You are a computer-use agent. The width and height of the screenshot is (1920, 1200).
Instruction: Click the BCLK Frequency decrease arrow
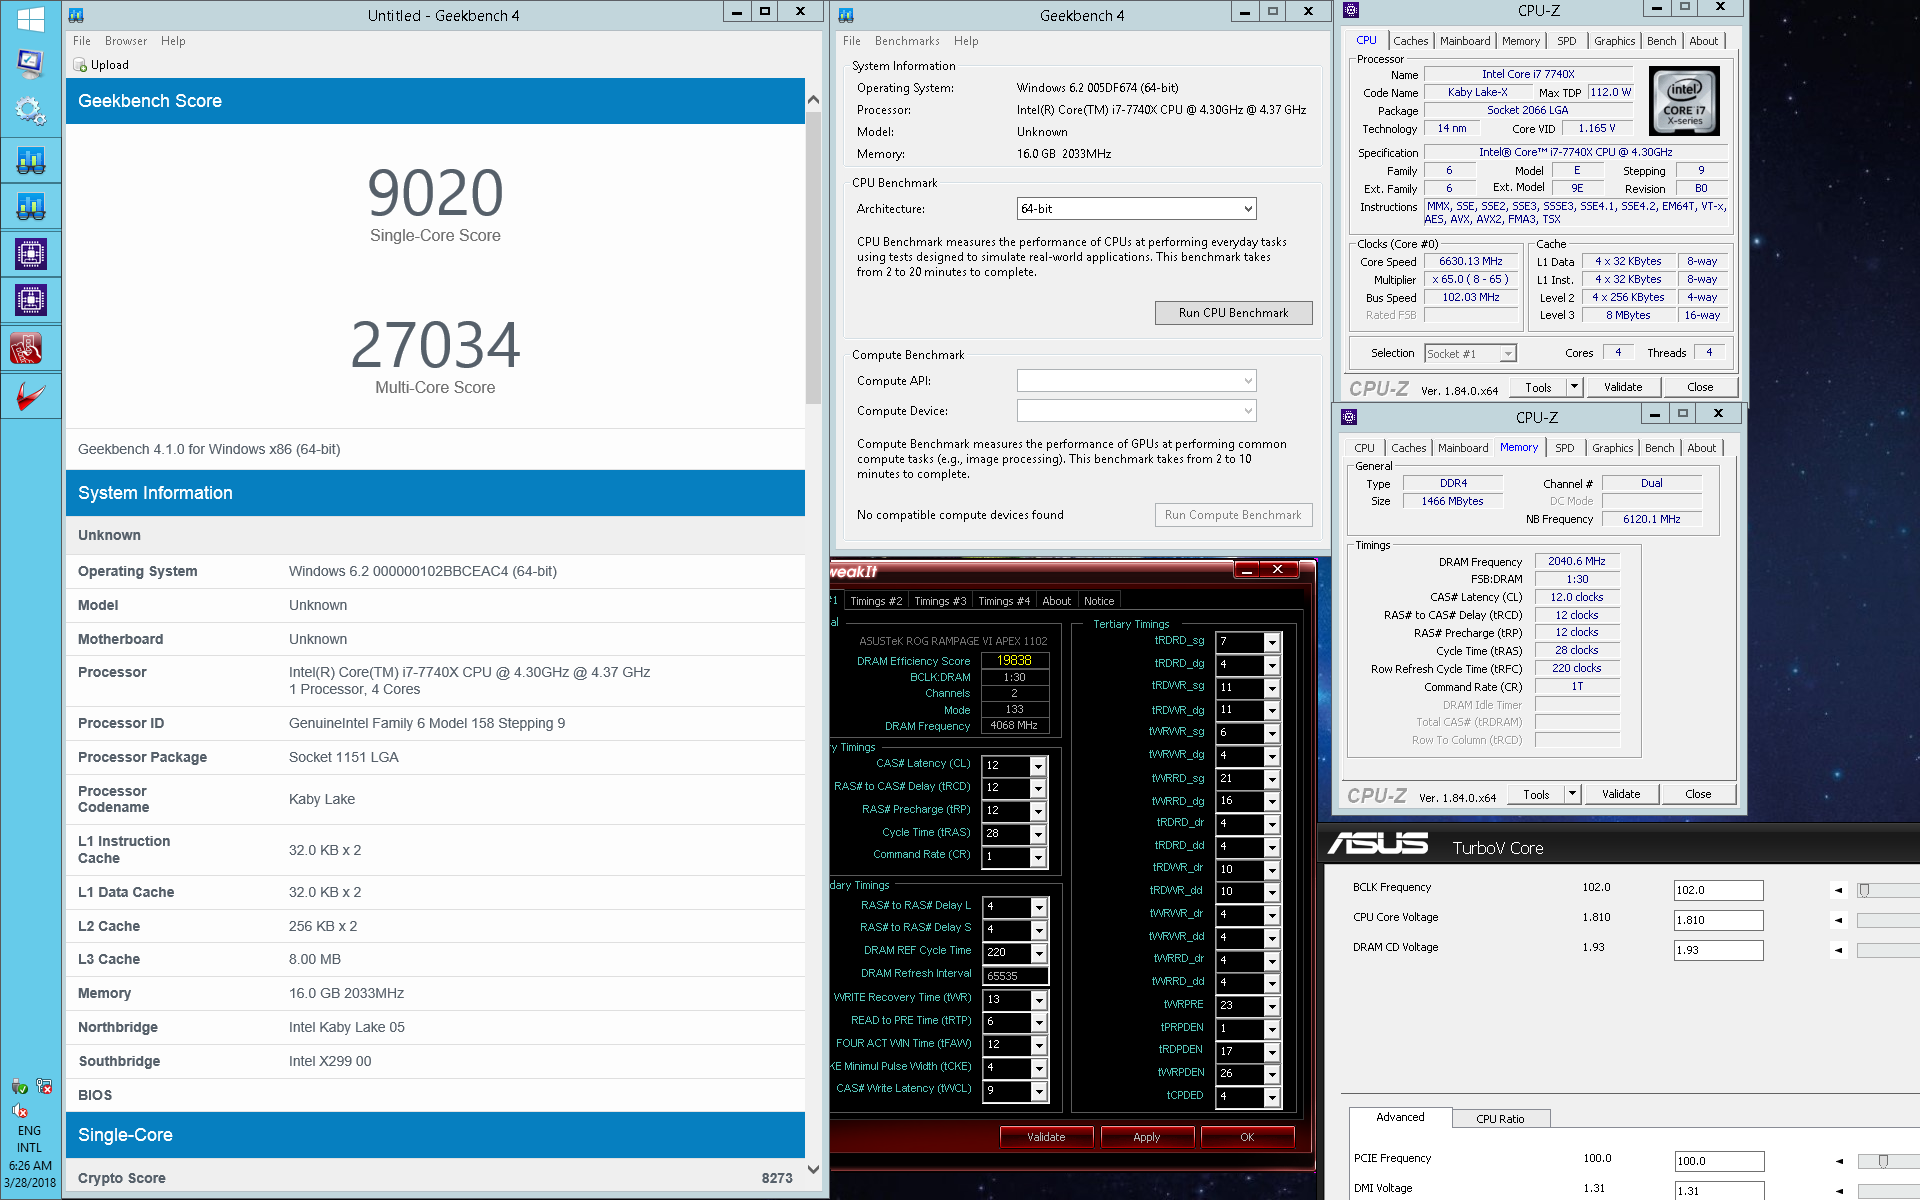point(1838,890)
